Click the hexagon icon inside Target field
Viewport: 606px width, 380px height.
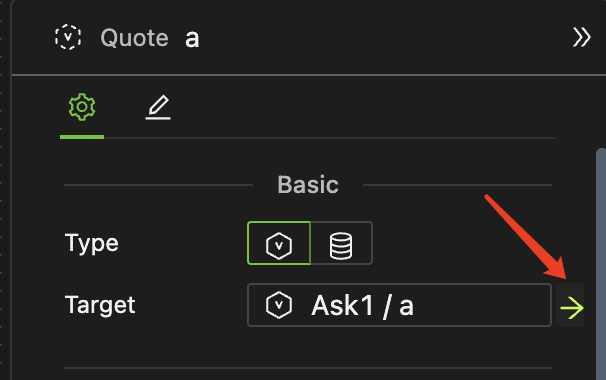[x=279, y=305]
